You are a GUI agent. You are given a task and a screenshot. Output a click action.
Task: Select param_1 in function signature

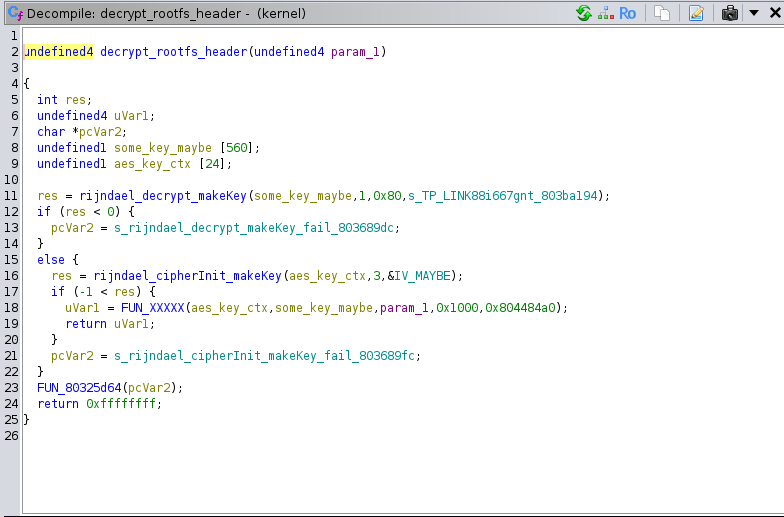(355, 52)
